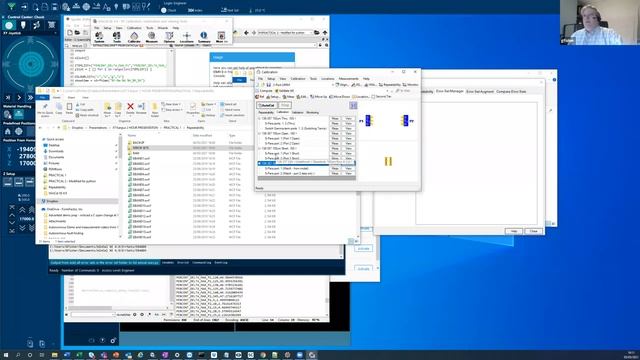Open the View tab in File Explorer
The height and width of the screenshot is (360, 640).
[x=85, y=98]
